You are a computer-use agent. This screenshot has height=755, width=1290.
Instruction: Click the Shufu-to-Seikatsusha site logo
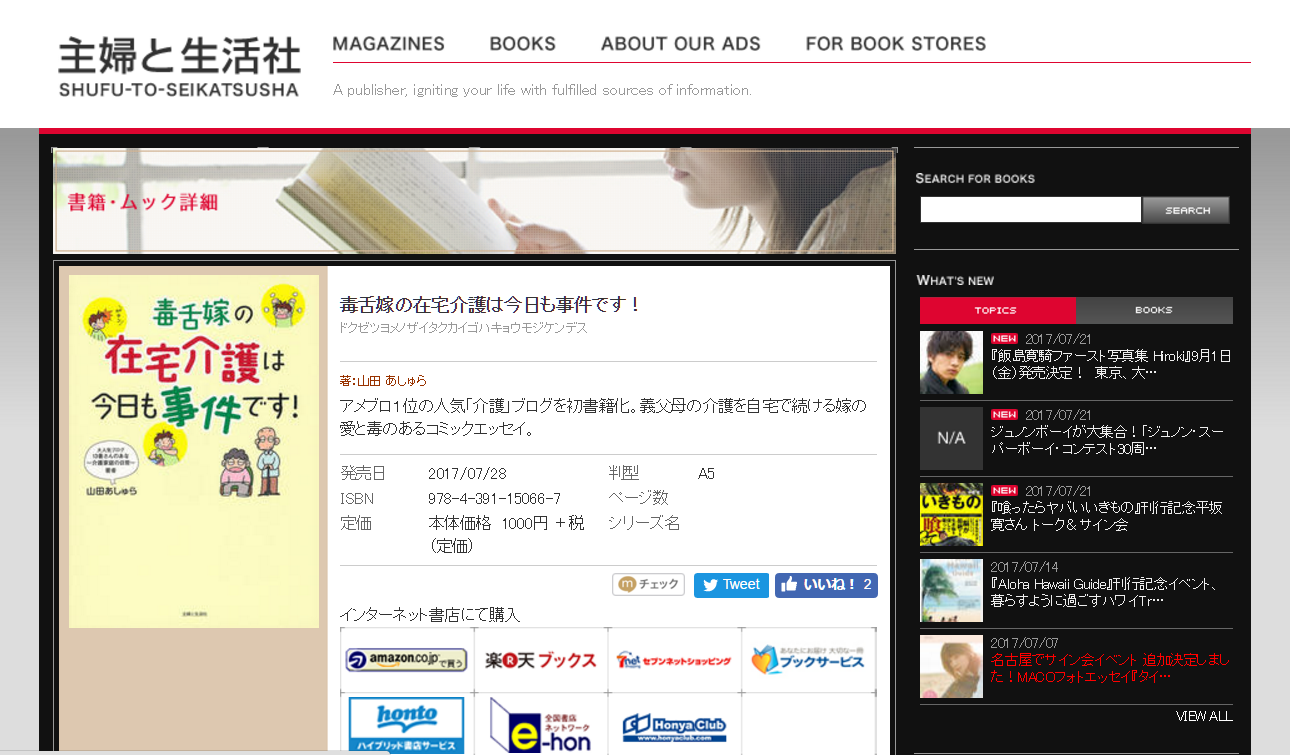179,67
